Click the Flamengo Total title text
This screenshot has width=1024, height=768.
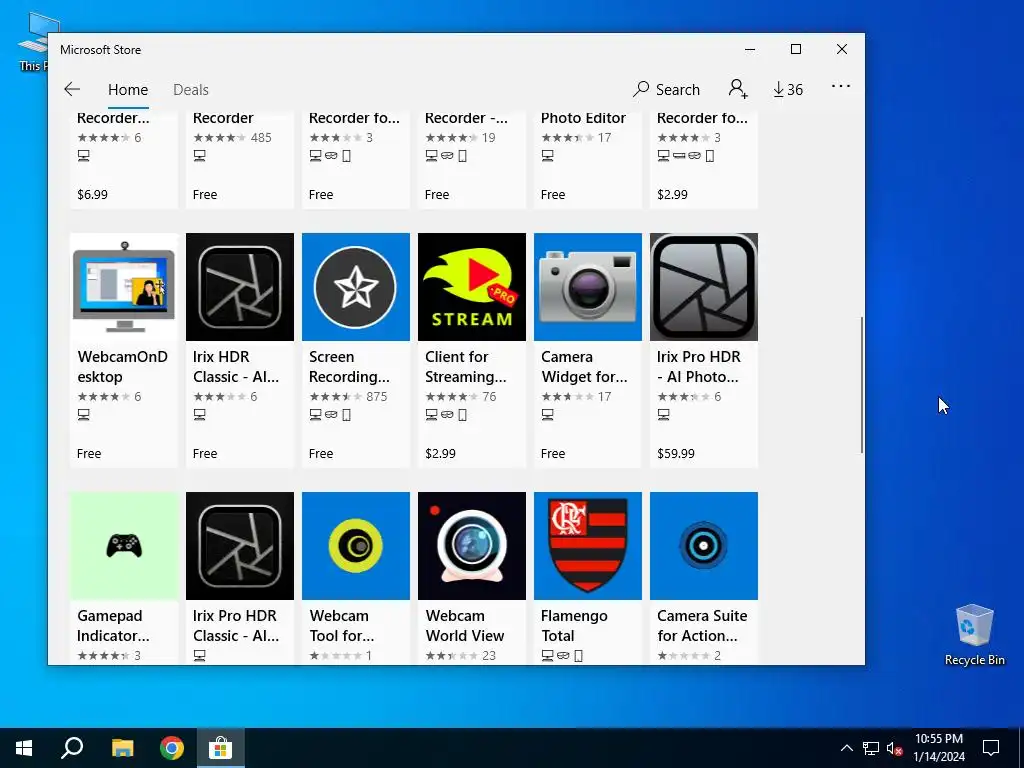pyautogui.click(x=574, y=626)
